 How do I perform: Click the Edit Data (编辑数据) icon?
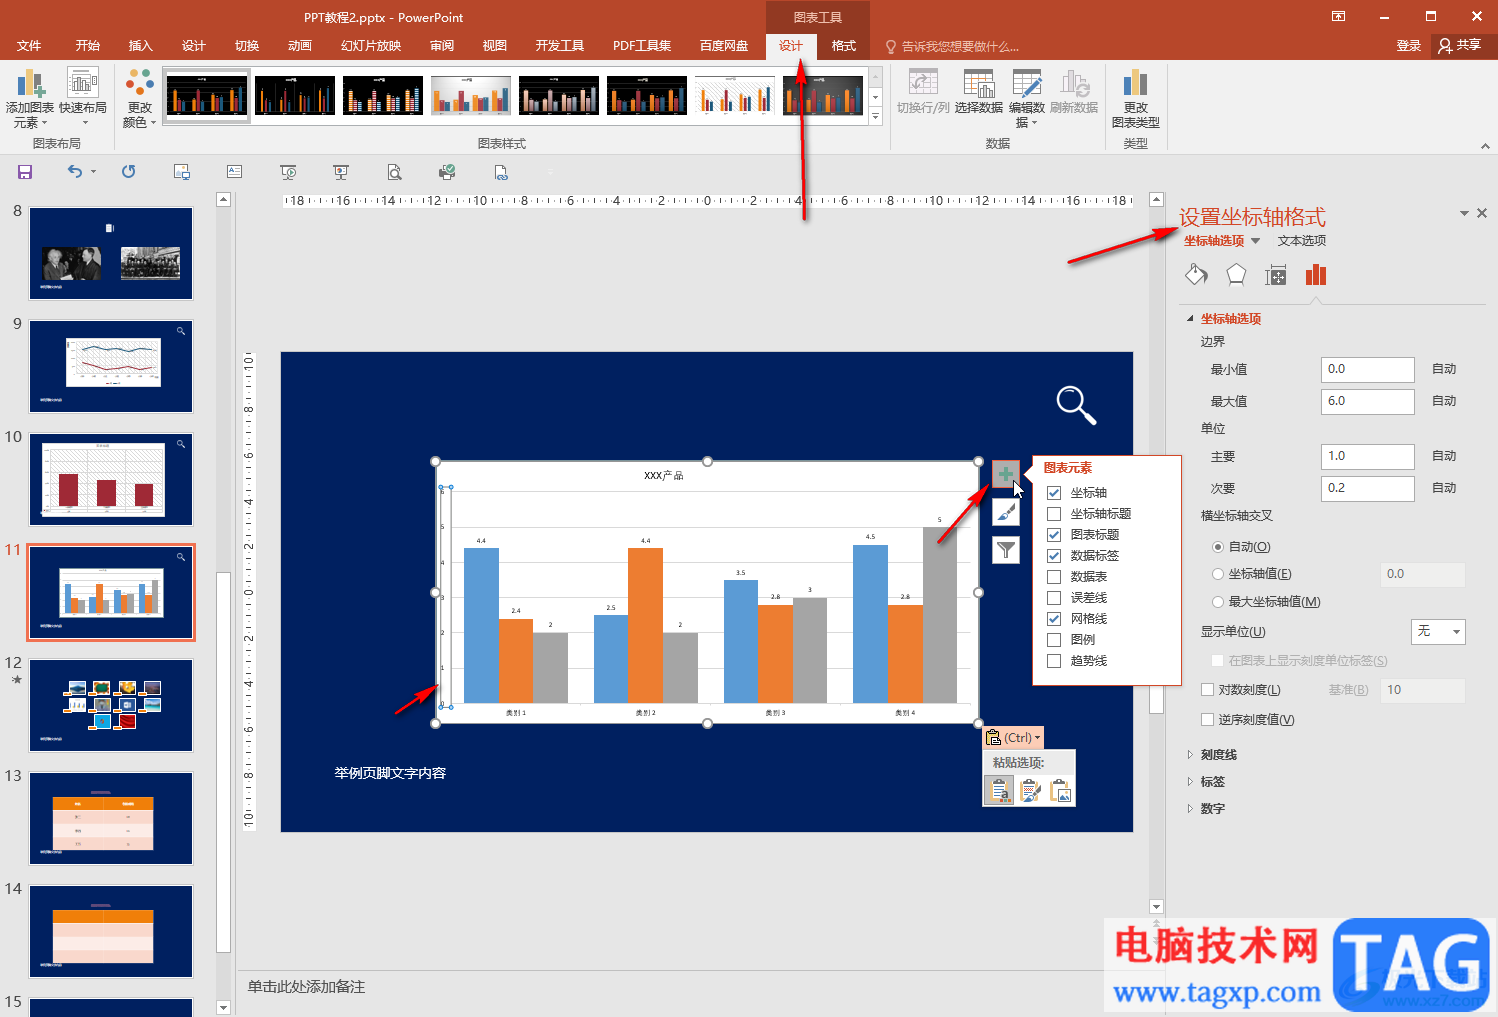click(1027, 84)
